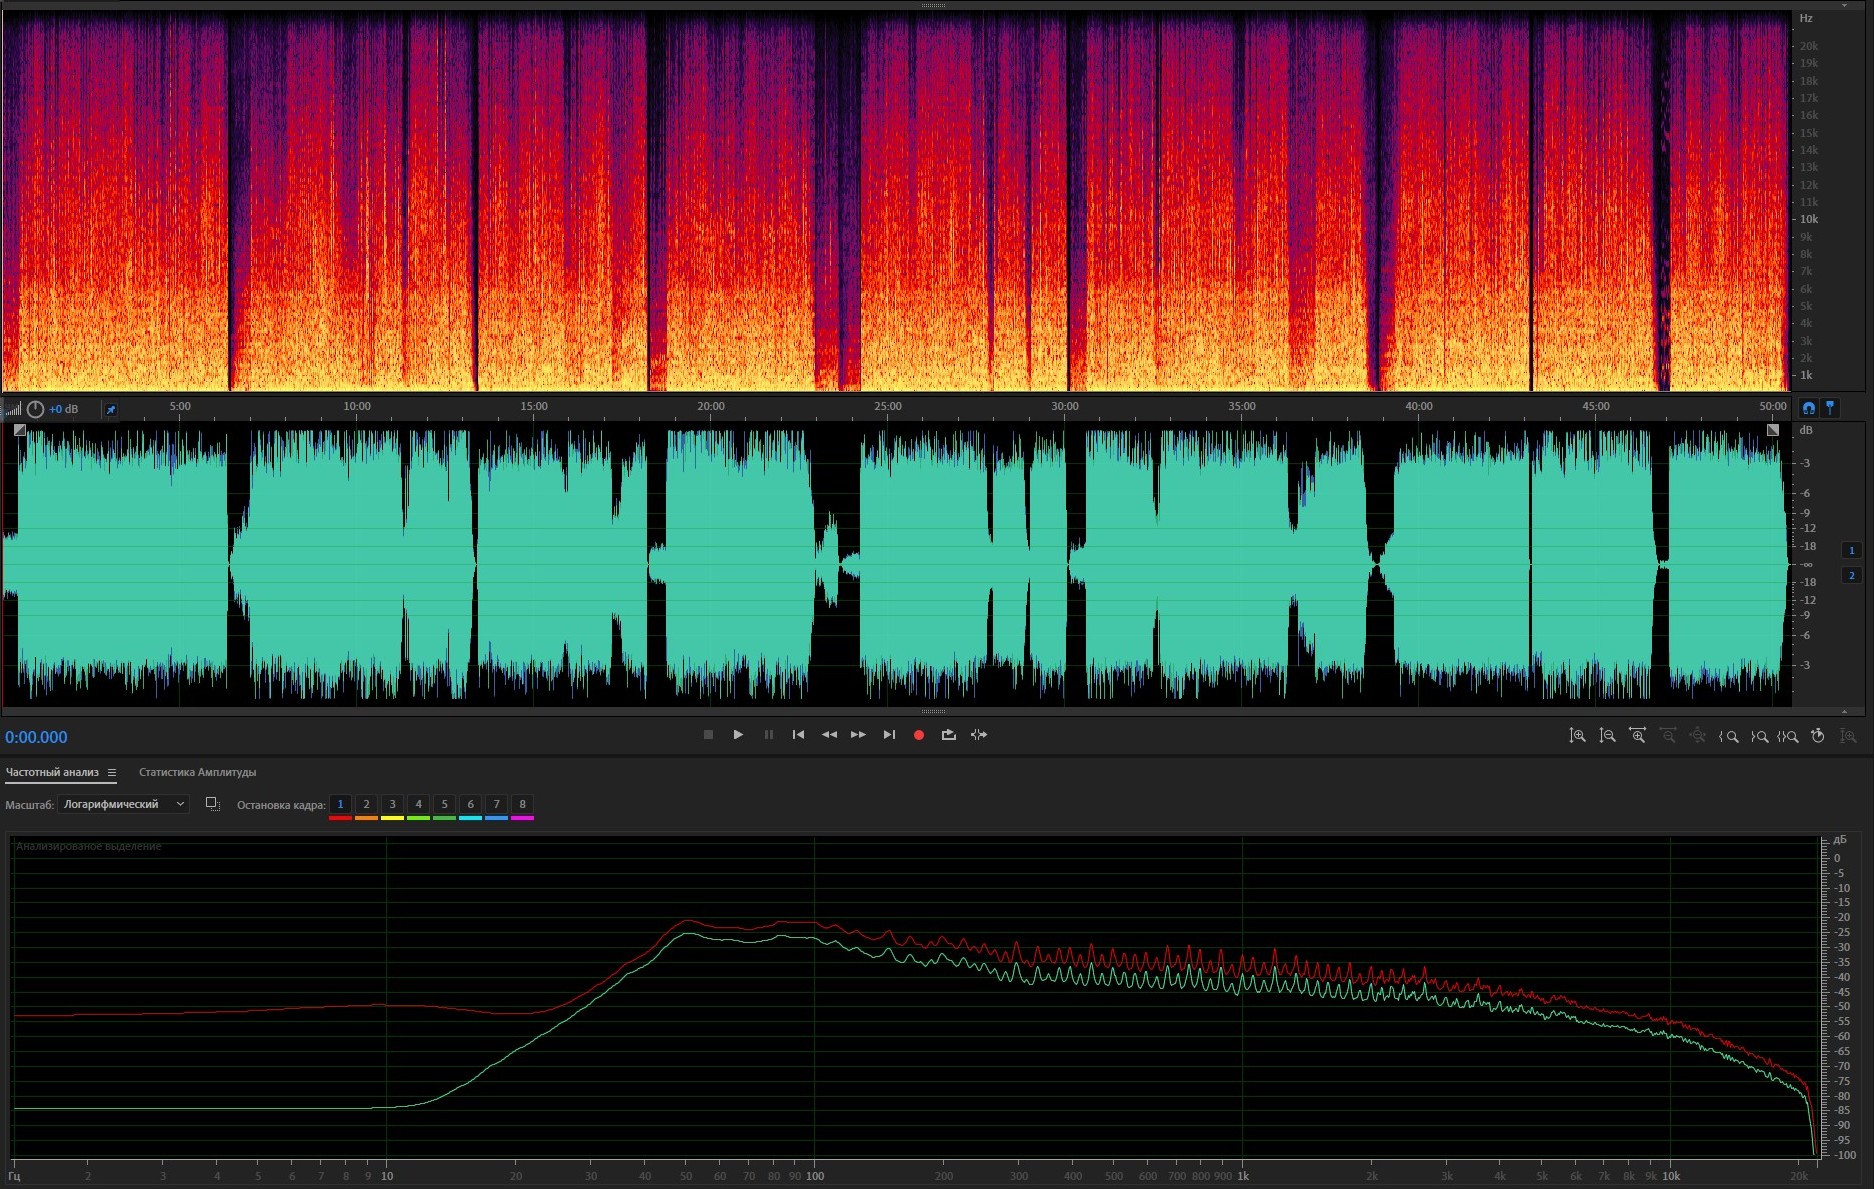The width and height of the screenshot is (1874, 1189).
Task: Click the HUD volume knob
Action: tap(36, 409)
